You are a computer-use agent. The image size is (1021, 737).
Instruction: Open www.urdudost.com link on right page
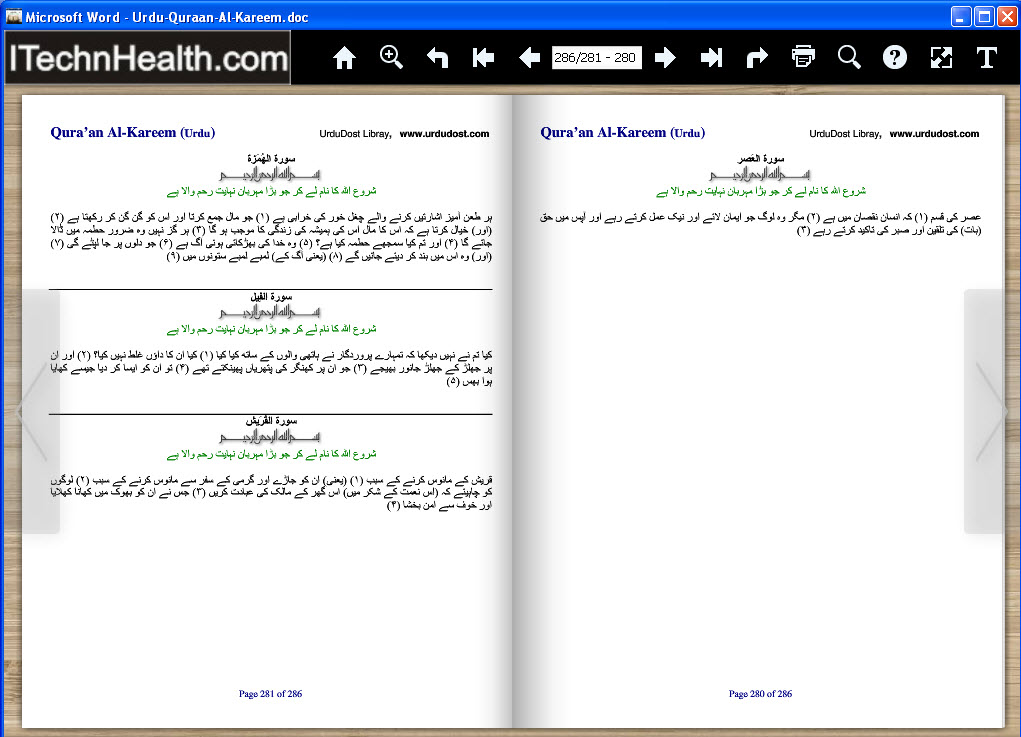pos(934,133)
